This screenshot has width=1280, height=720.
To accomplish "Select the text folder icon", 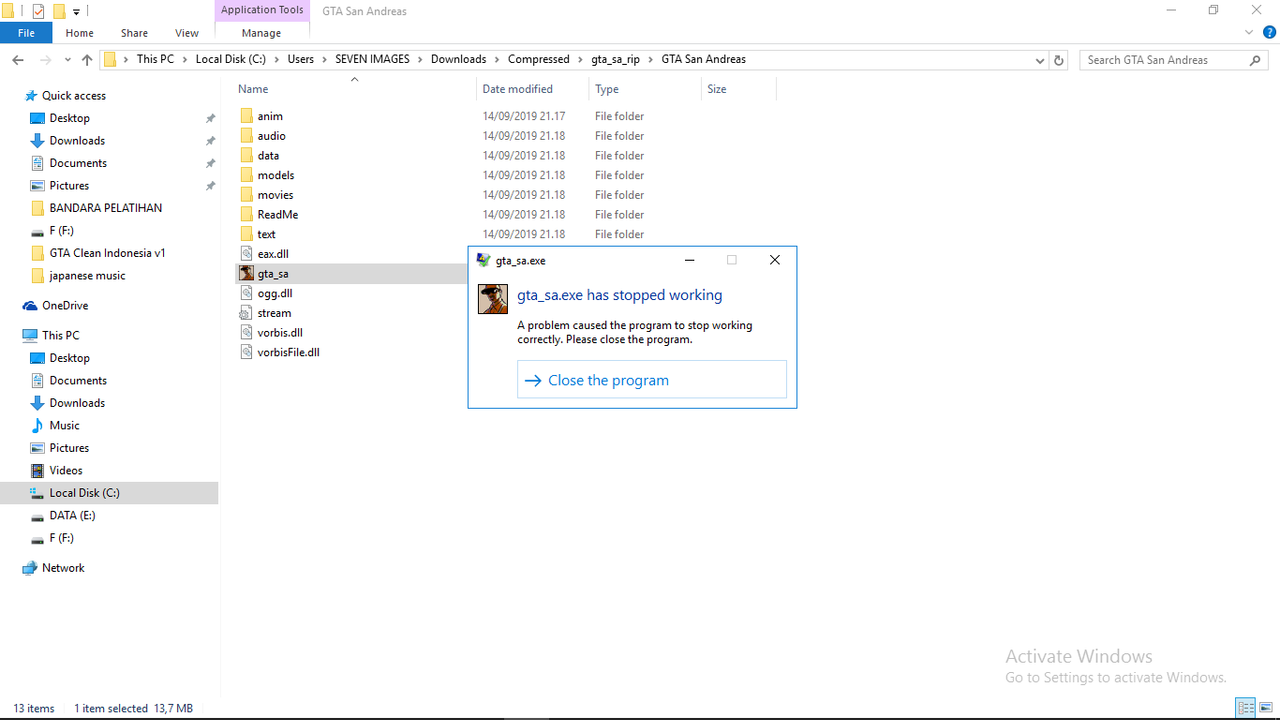I will [x=247, y=234].
